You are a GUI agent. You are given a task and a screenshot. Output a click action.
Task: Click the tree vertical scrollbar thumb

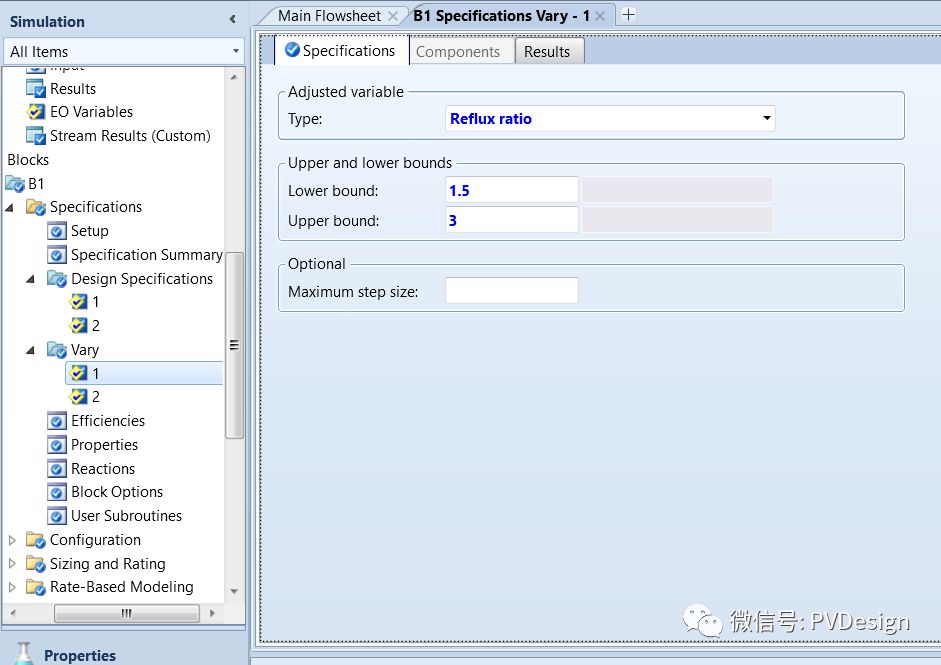(x=234, y=346)
